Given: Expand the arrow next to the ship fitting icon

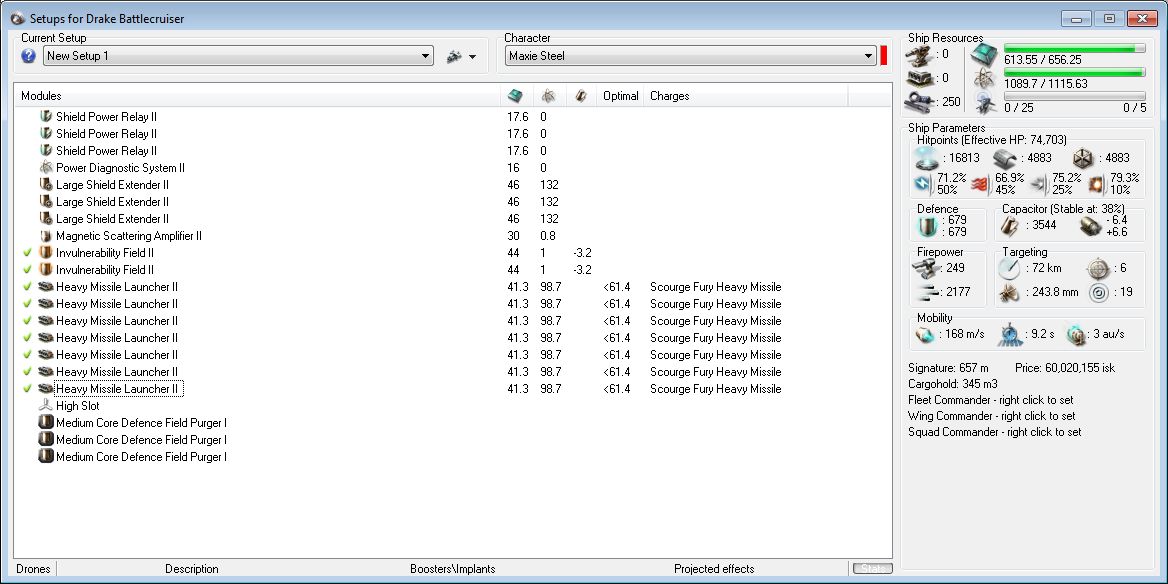Looking at the screenshot, I should pyautogui.click(x=472, y=57).
